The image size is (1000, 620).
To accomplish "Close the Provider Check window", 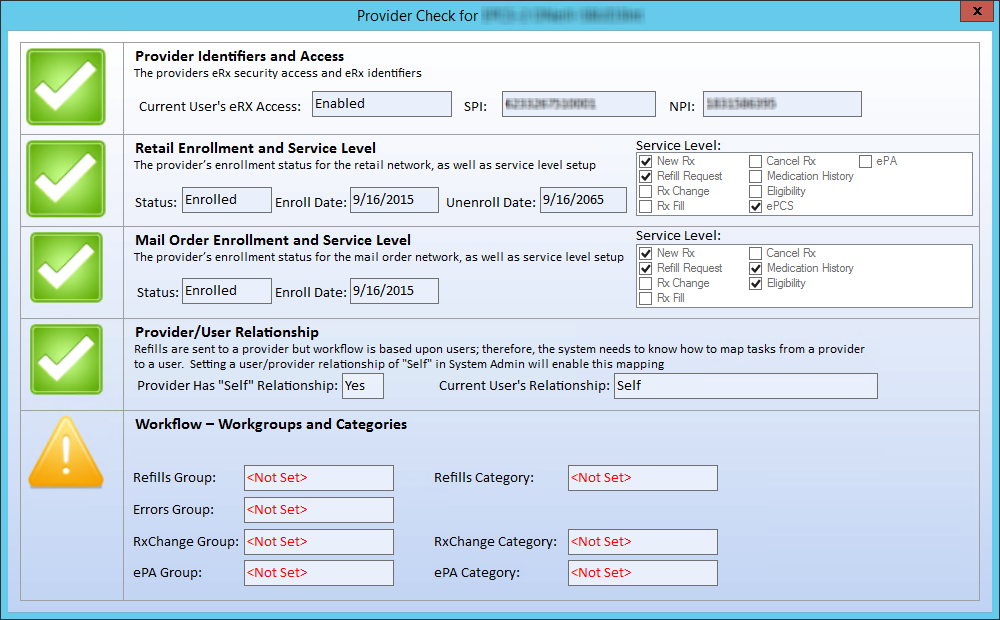I will [977, 11].
